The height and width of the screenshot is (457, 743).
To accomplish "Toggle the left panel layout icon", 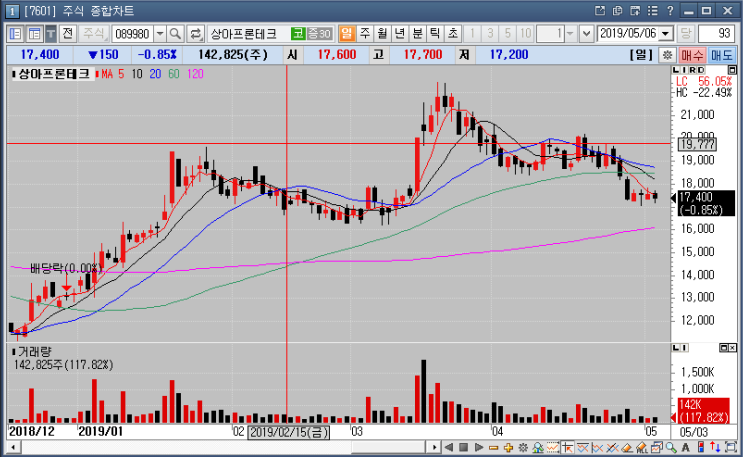I will pos(15,34).
